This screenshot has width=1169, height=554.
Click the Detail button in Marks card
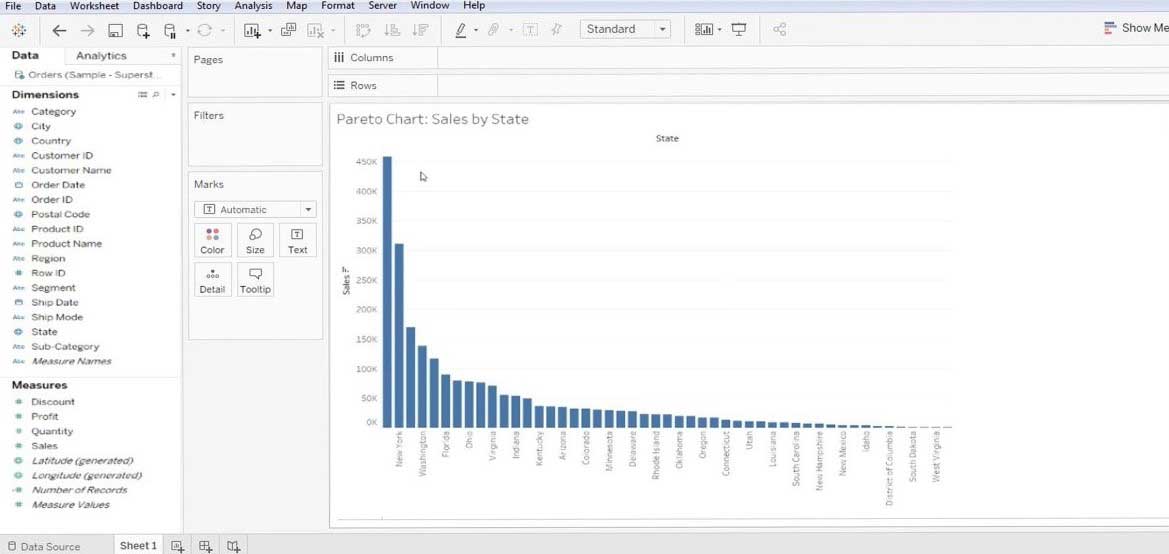tap(212, 280)
